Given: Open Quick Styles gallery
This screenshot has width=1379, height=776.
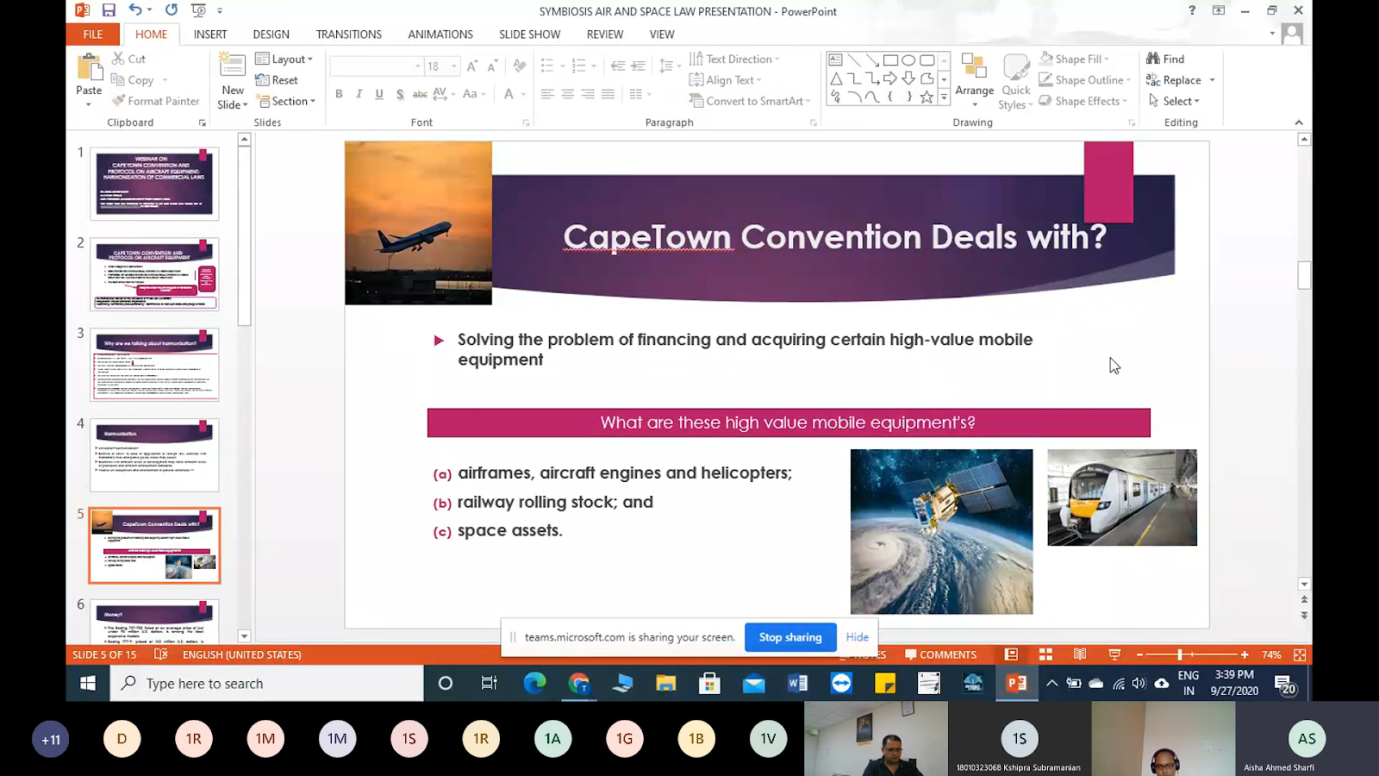Looking at the screenshot, I should (x=1015, y=81).
